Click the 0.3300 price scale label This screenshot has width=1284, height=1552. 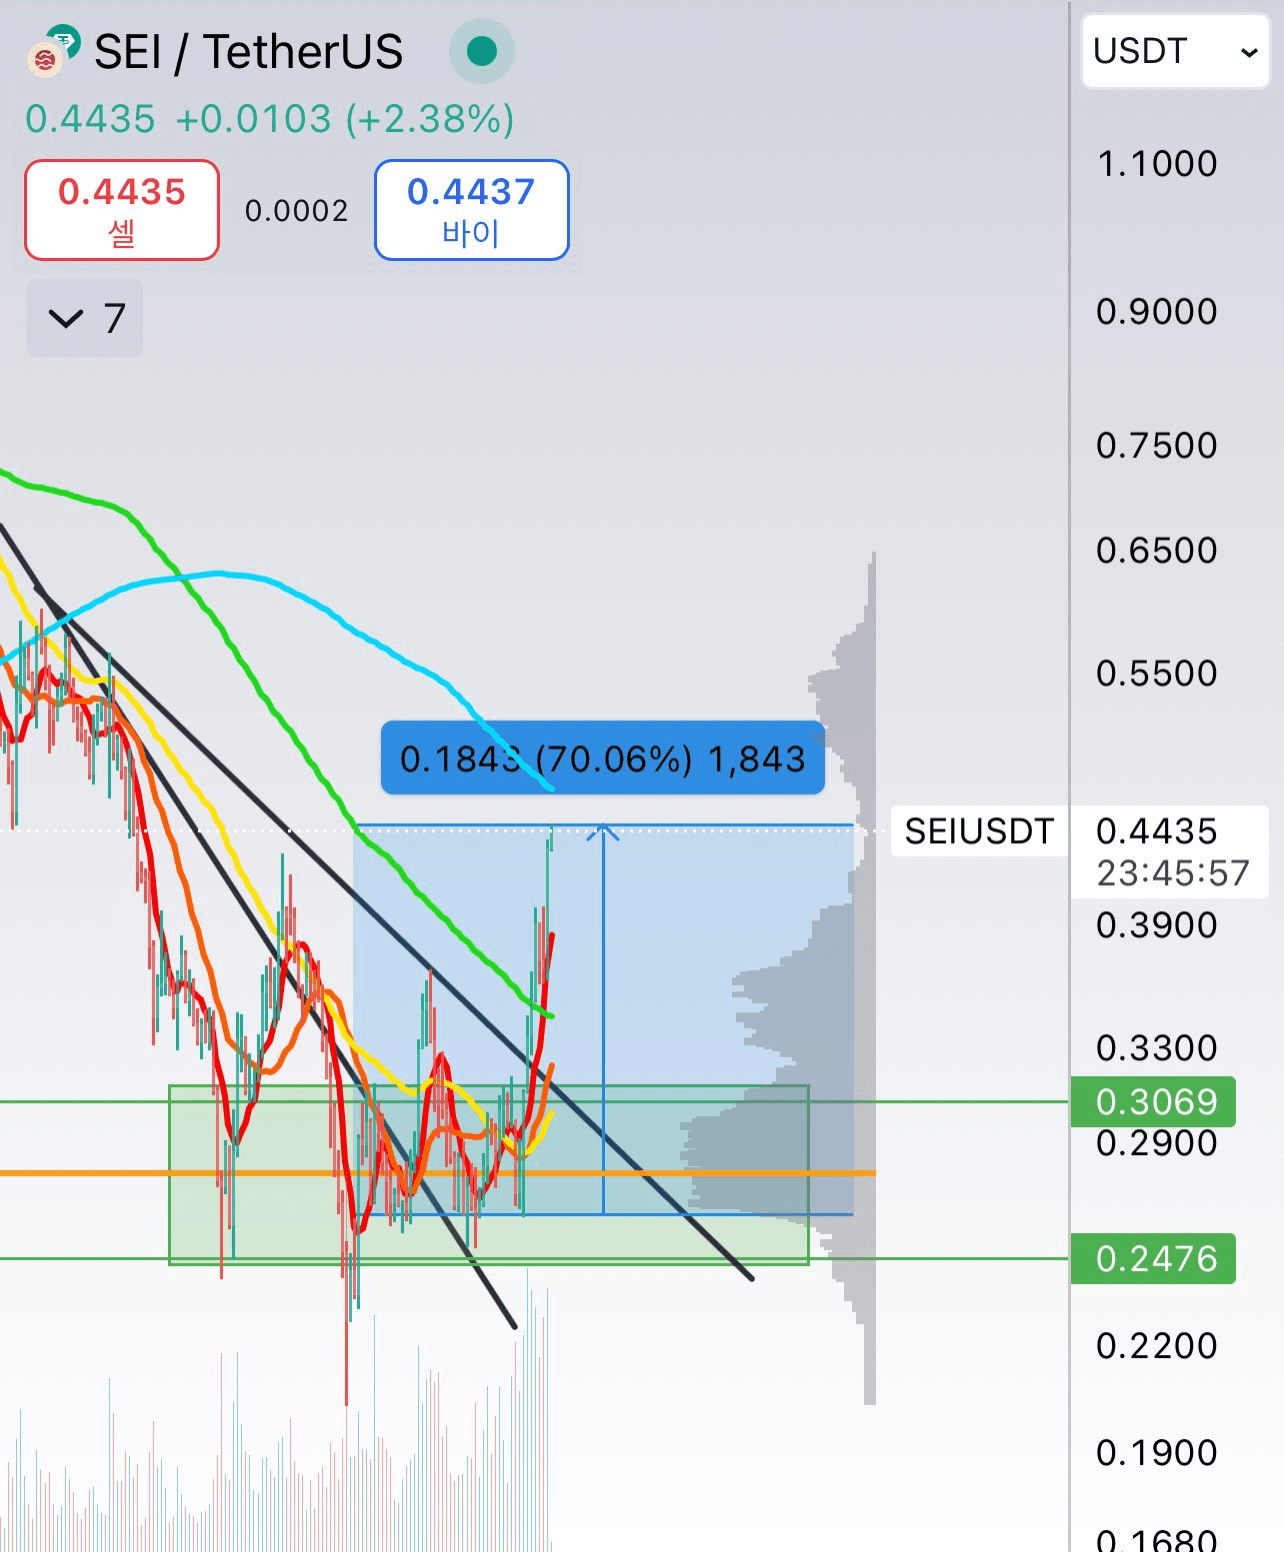point(1157,1049)
